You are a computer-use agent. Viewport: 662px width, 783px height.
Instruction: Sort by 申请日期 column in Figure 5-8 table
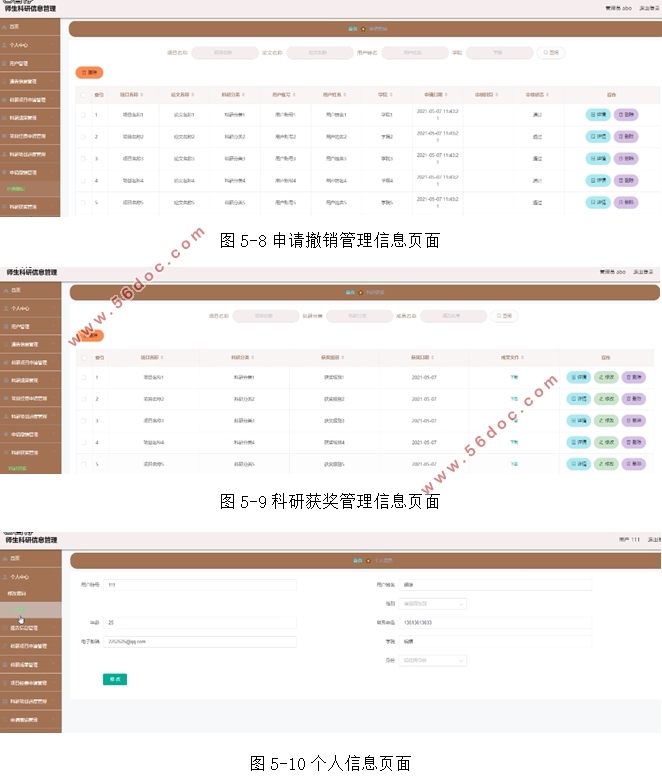click(x=446, y=94)
